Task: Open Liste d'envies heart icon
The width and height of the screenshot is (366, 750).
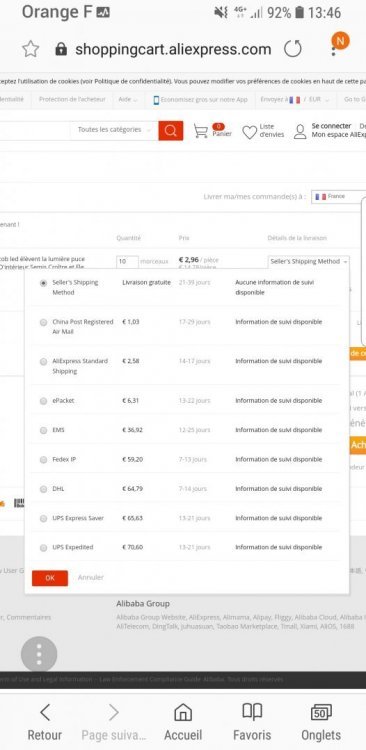Action: [249, 132]
